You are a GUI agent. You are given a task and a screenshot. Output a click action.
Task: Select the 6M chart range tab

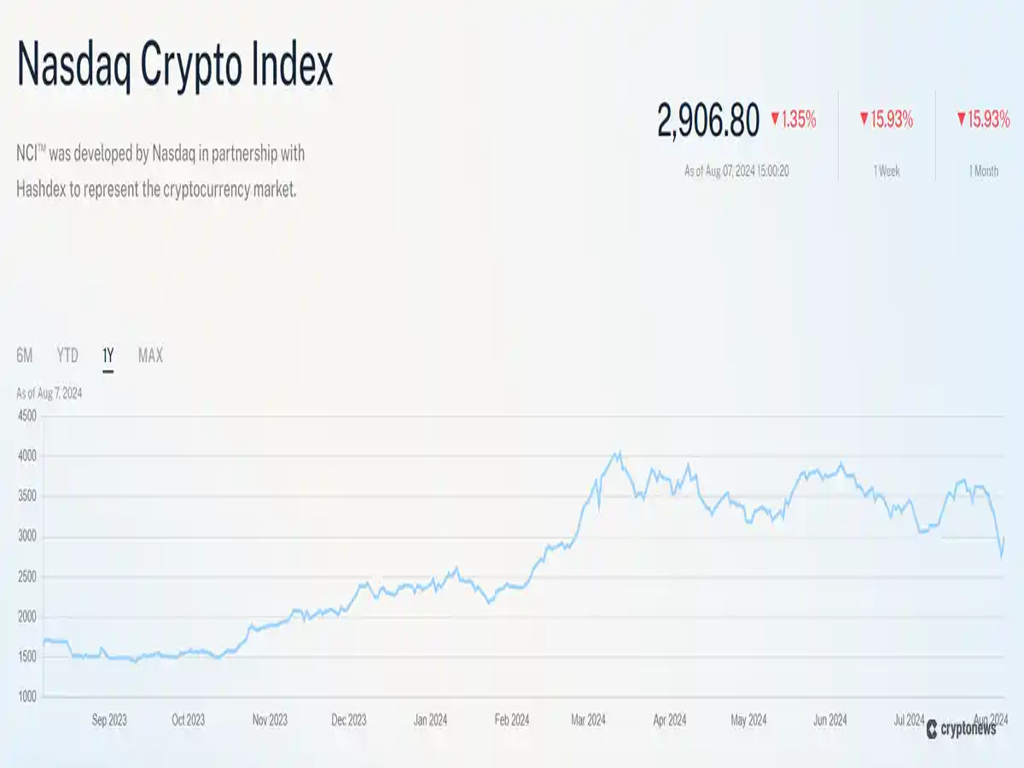pyautogui.click(x=25, y=355)
